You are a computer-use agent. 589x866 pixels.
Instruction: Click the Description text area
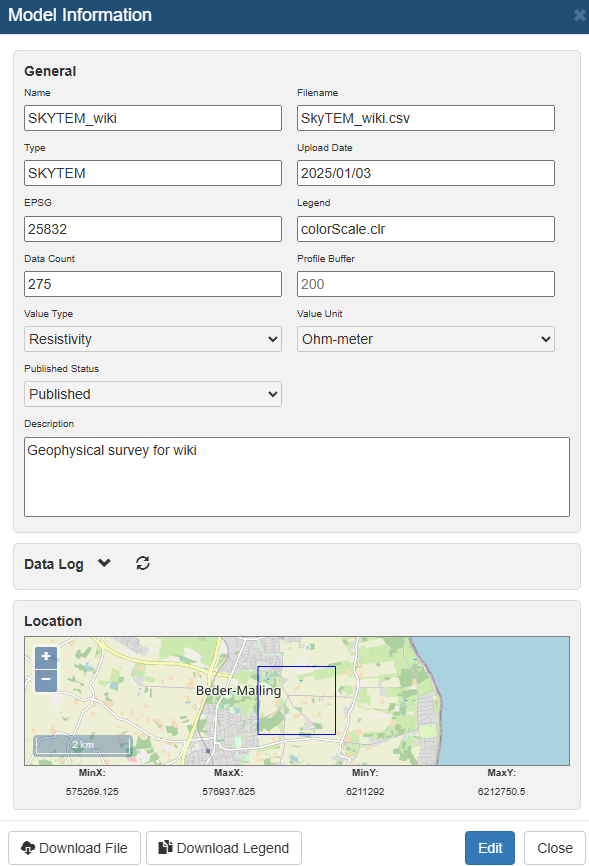(x=297, y=477)
